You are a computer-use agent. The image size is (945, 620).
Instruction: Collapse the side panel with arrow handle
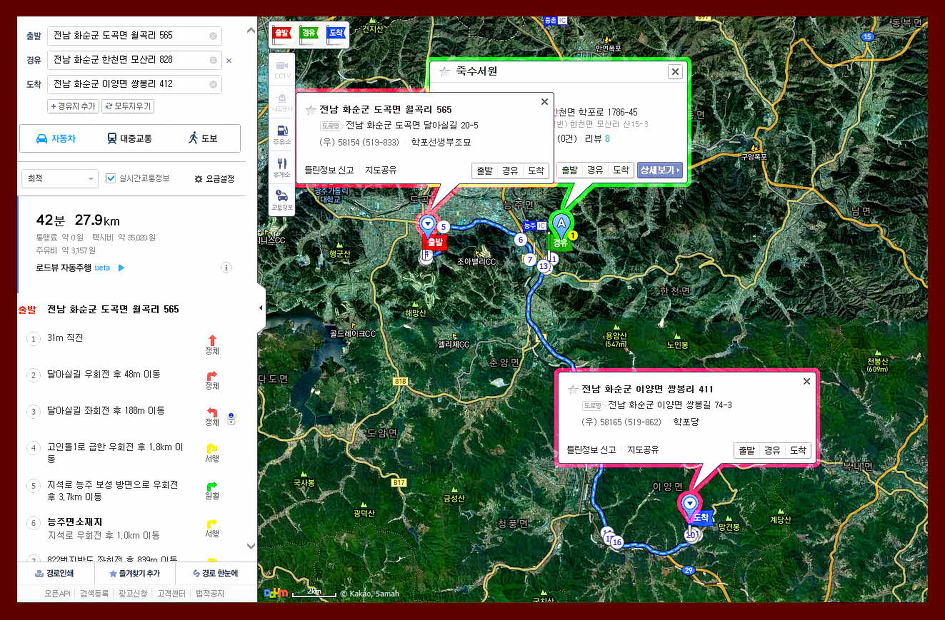coord(261,308)
